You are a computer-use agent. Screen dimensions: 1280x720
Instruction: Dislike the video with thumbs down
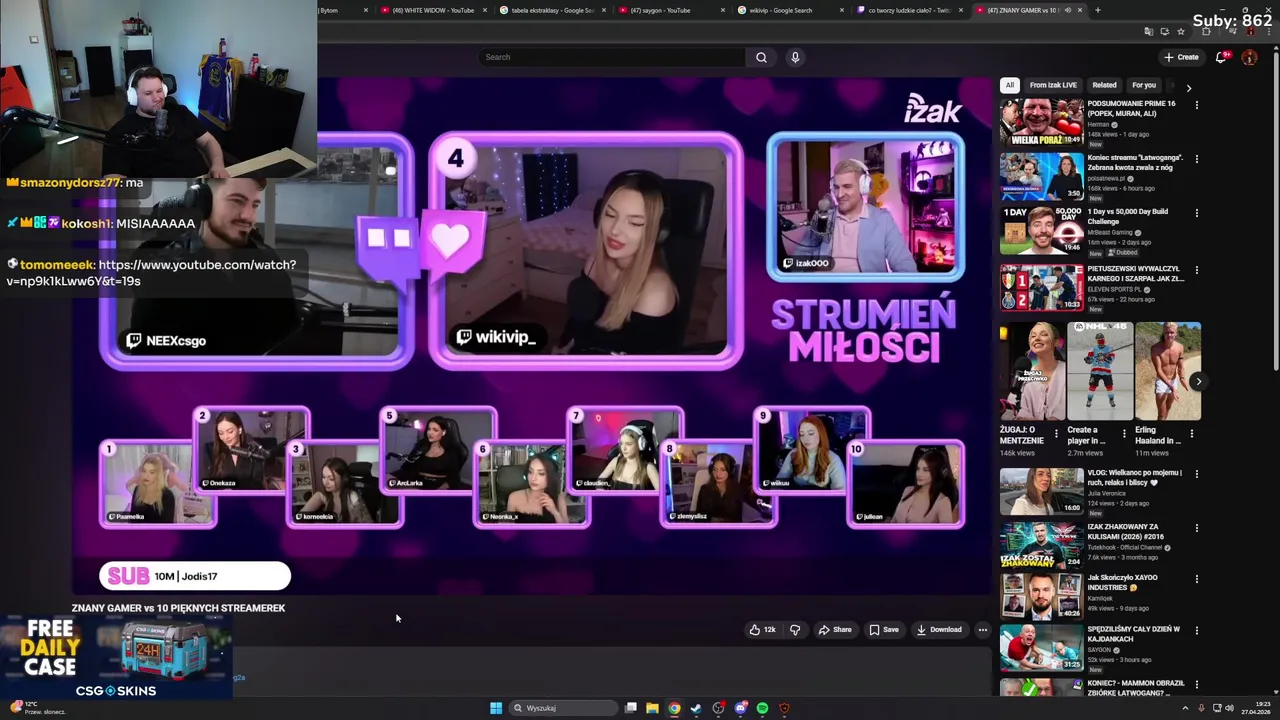795,630
